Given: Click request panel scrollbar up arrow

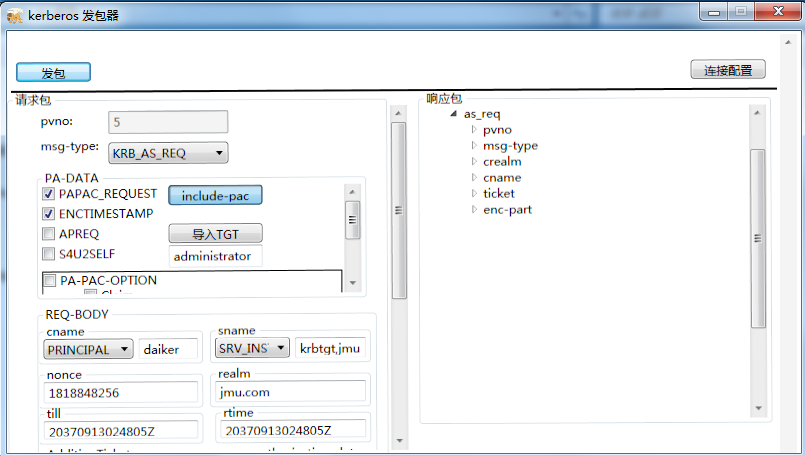Looking at the screenshot, I should click(399, 113).
